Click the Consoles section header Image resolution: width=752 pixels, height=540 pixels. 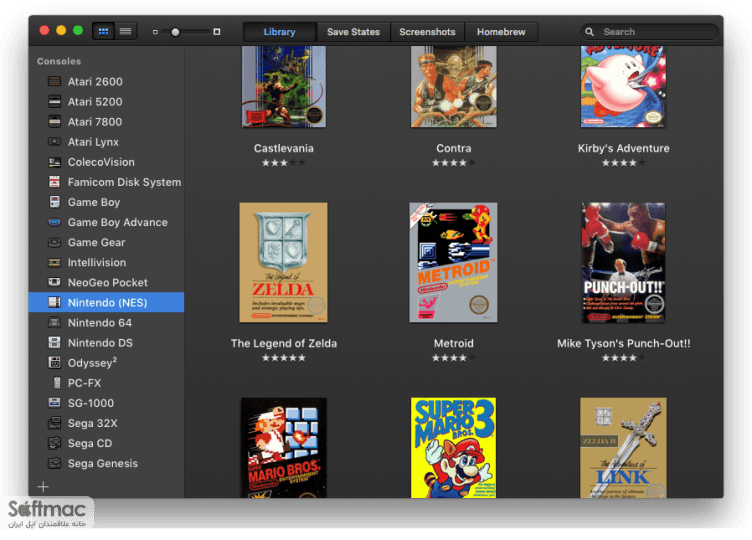click(59, 61)
